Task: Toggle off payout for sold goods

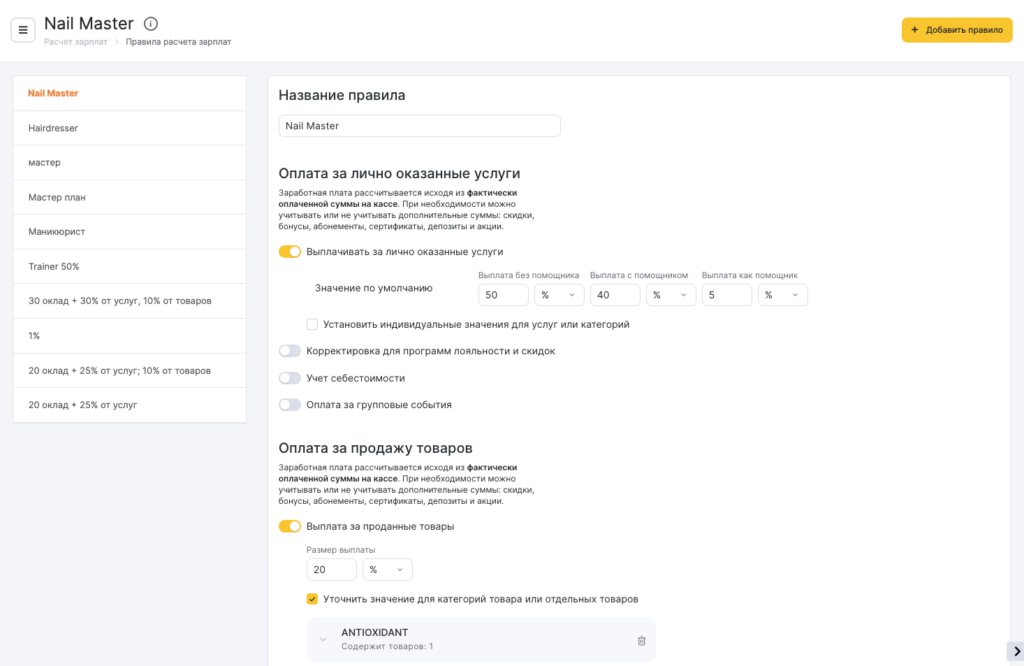Action: (290, 526)
